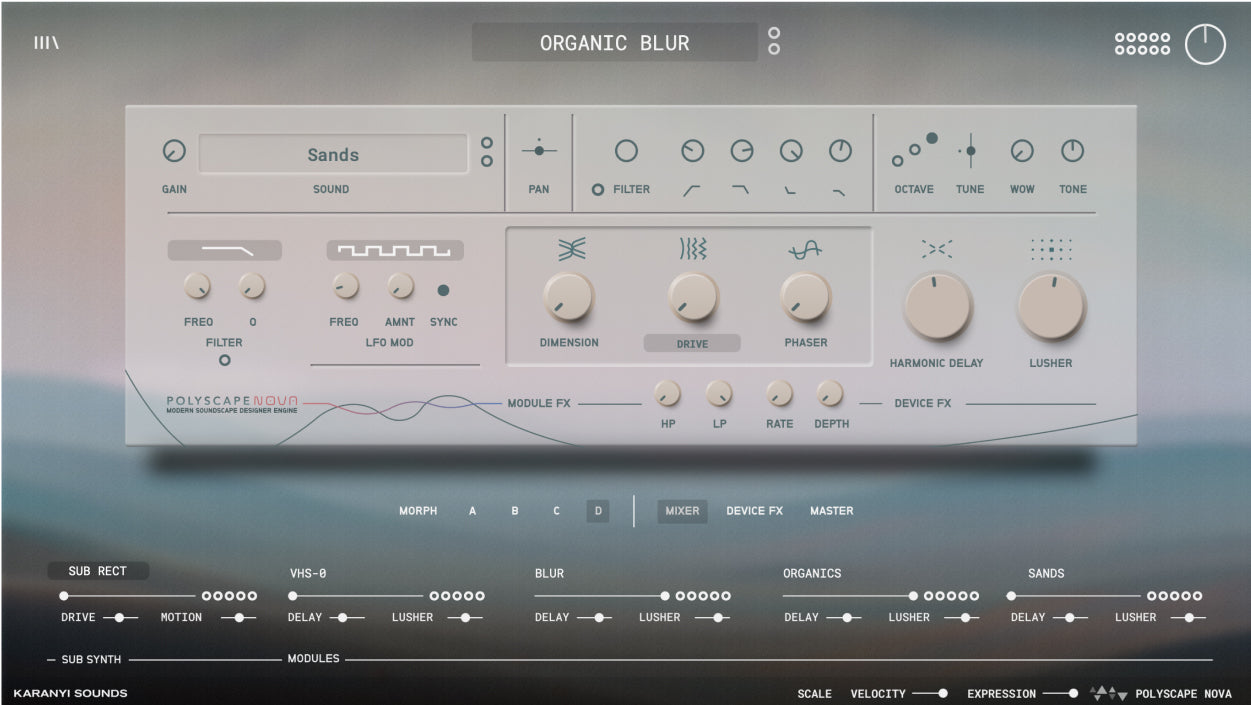1251x705 pixels.
Task: Click the Lusher dotted icon
Action: (x=1050, y=249)
